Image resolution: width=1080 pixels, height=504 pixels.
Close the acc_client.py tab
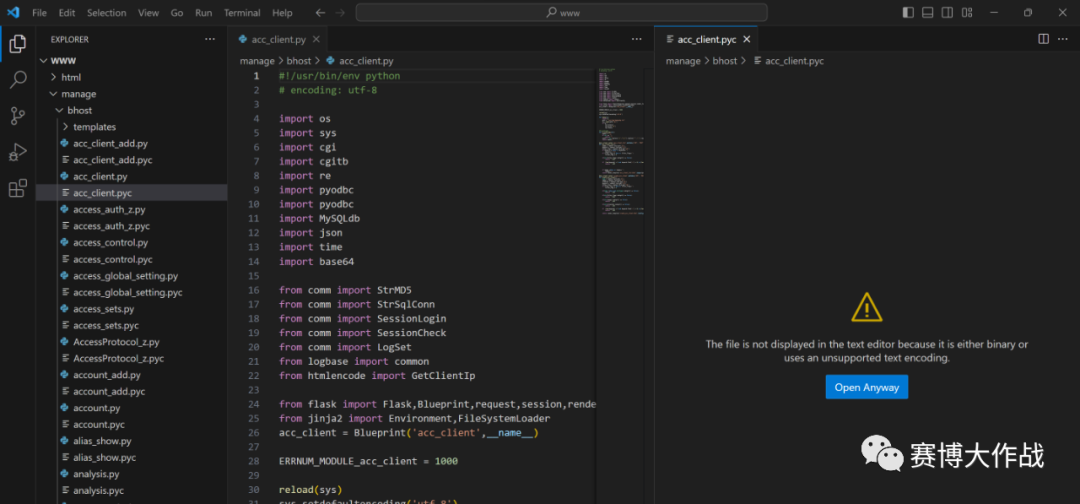pos(316,39)
